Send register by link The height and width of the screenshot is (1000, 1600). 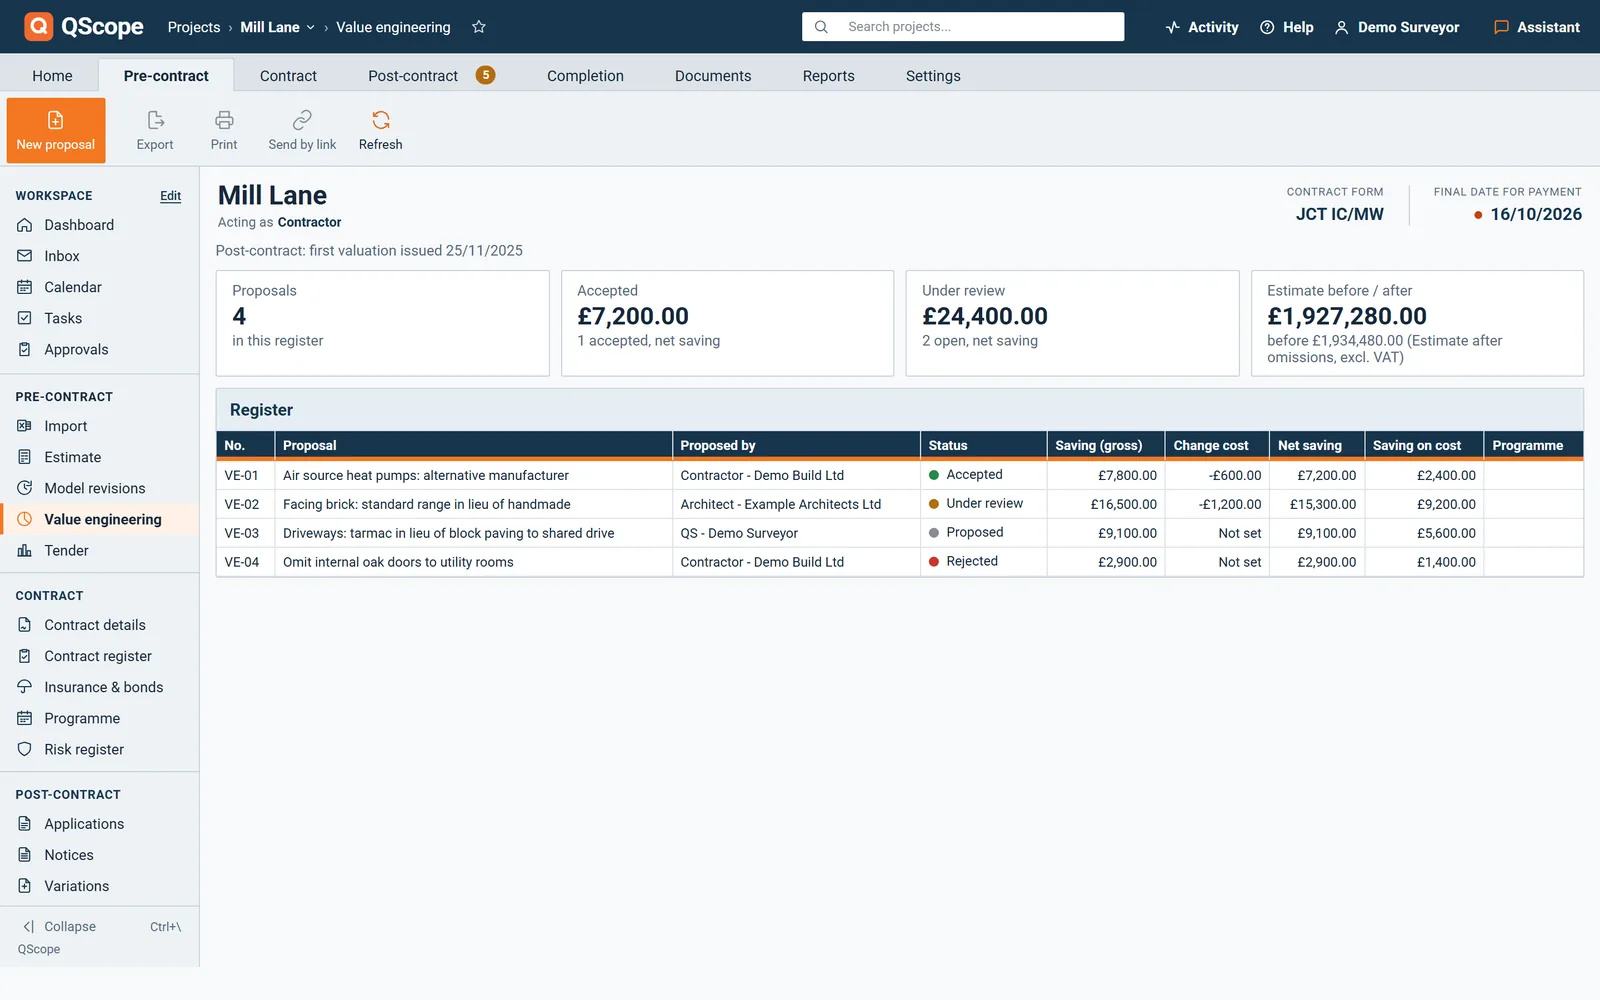(x=302, y=130)
